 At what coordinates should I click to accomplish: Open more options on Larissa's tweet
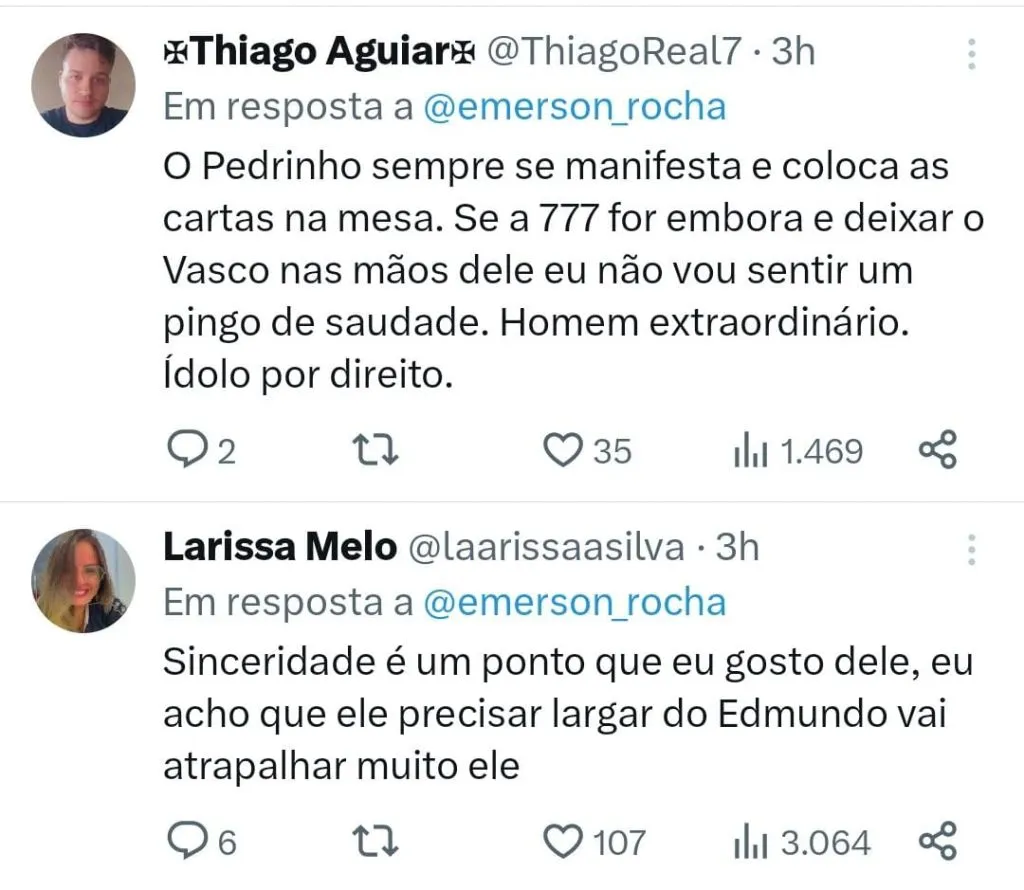[971, 549]
